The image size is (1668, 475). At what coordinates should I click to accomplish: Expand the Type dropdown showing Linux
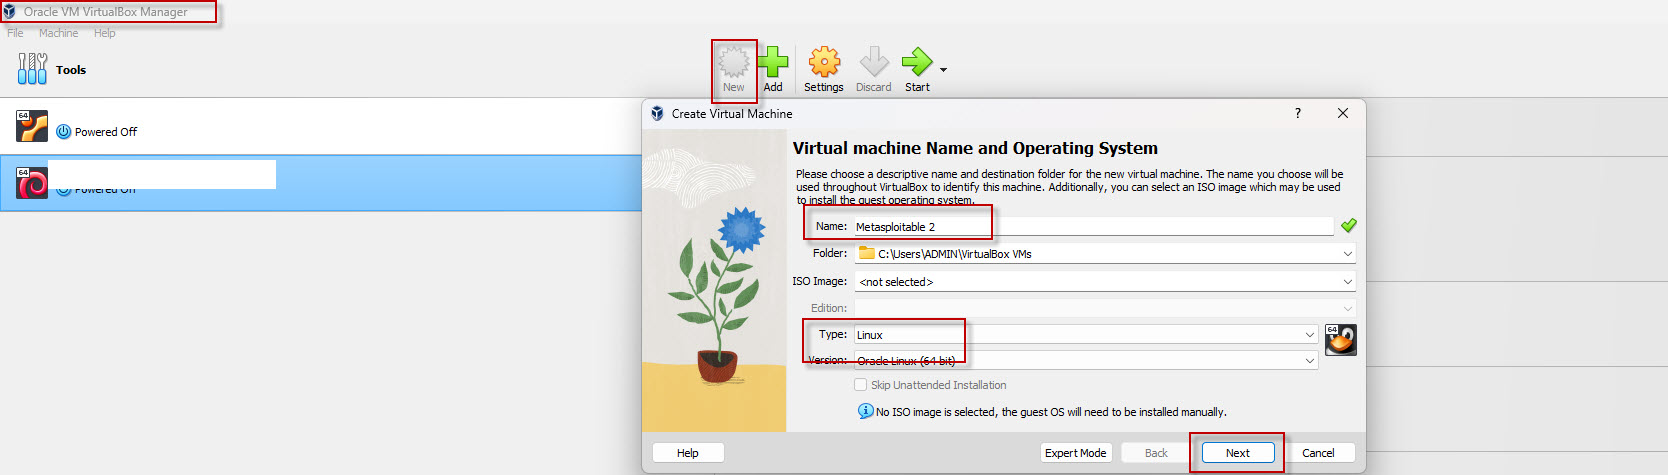pyautogui.click(x=1309, y=334)
